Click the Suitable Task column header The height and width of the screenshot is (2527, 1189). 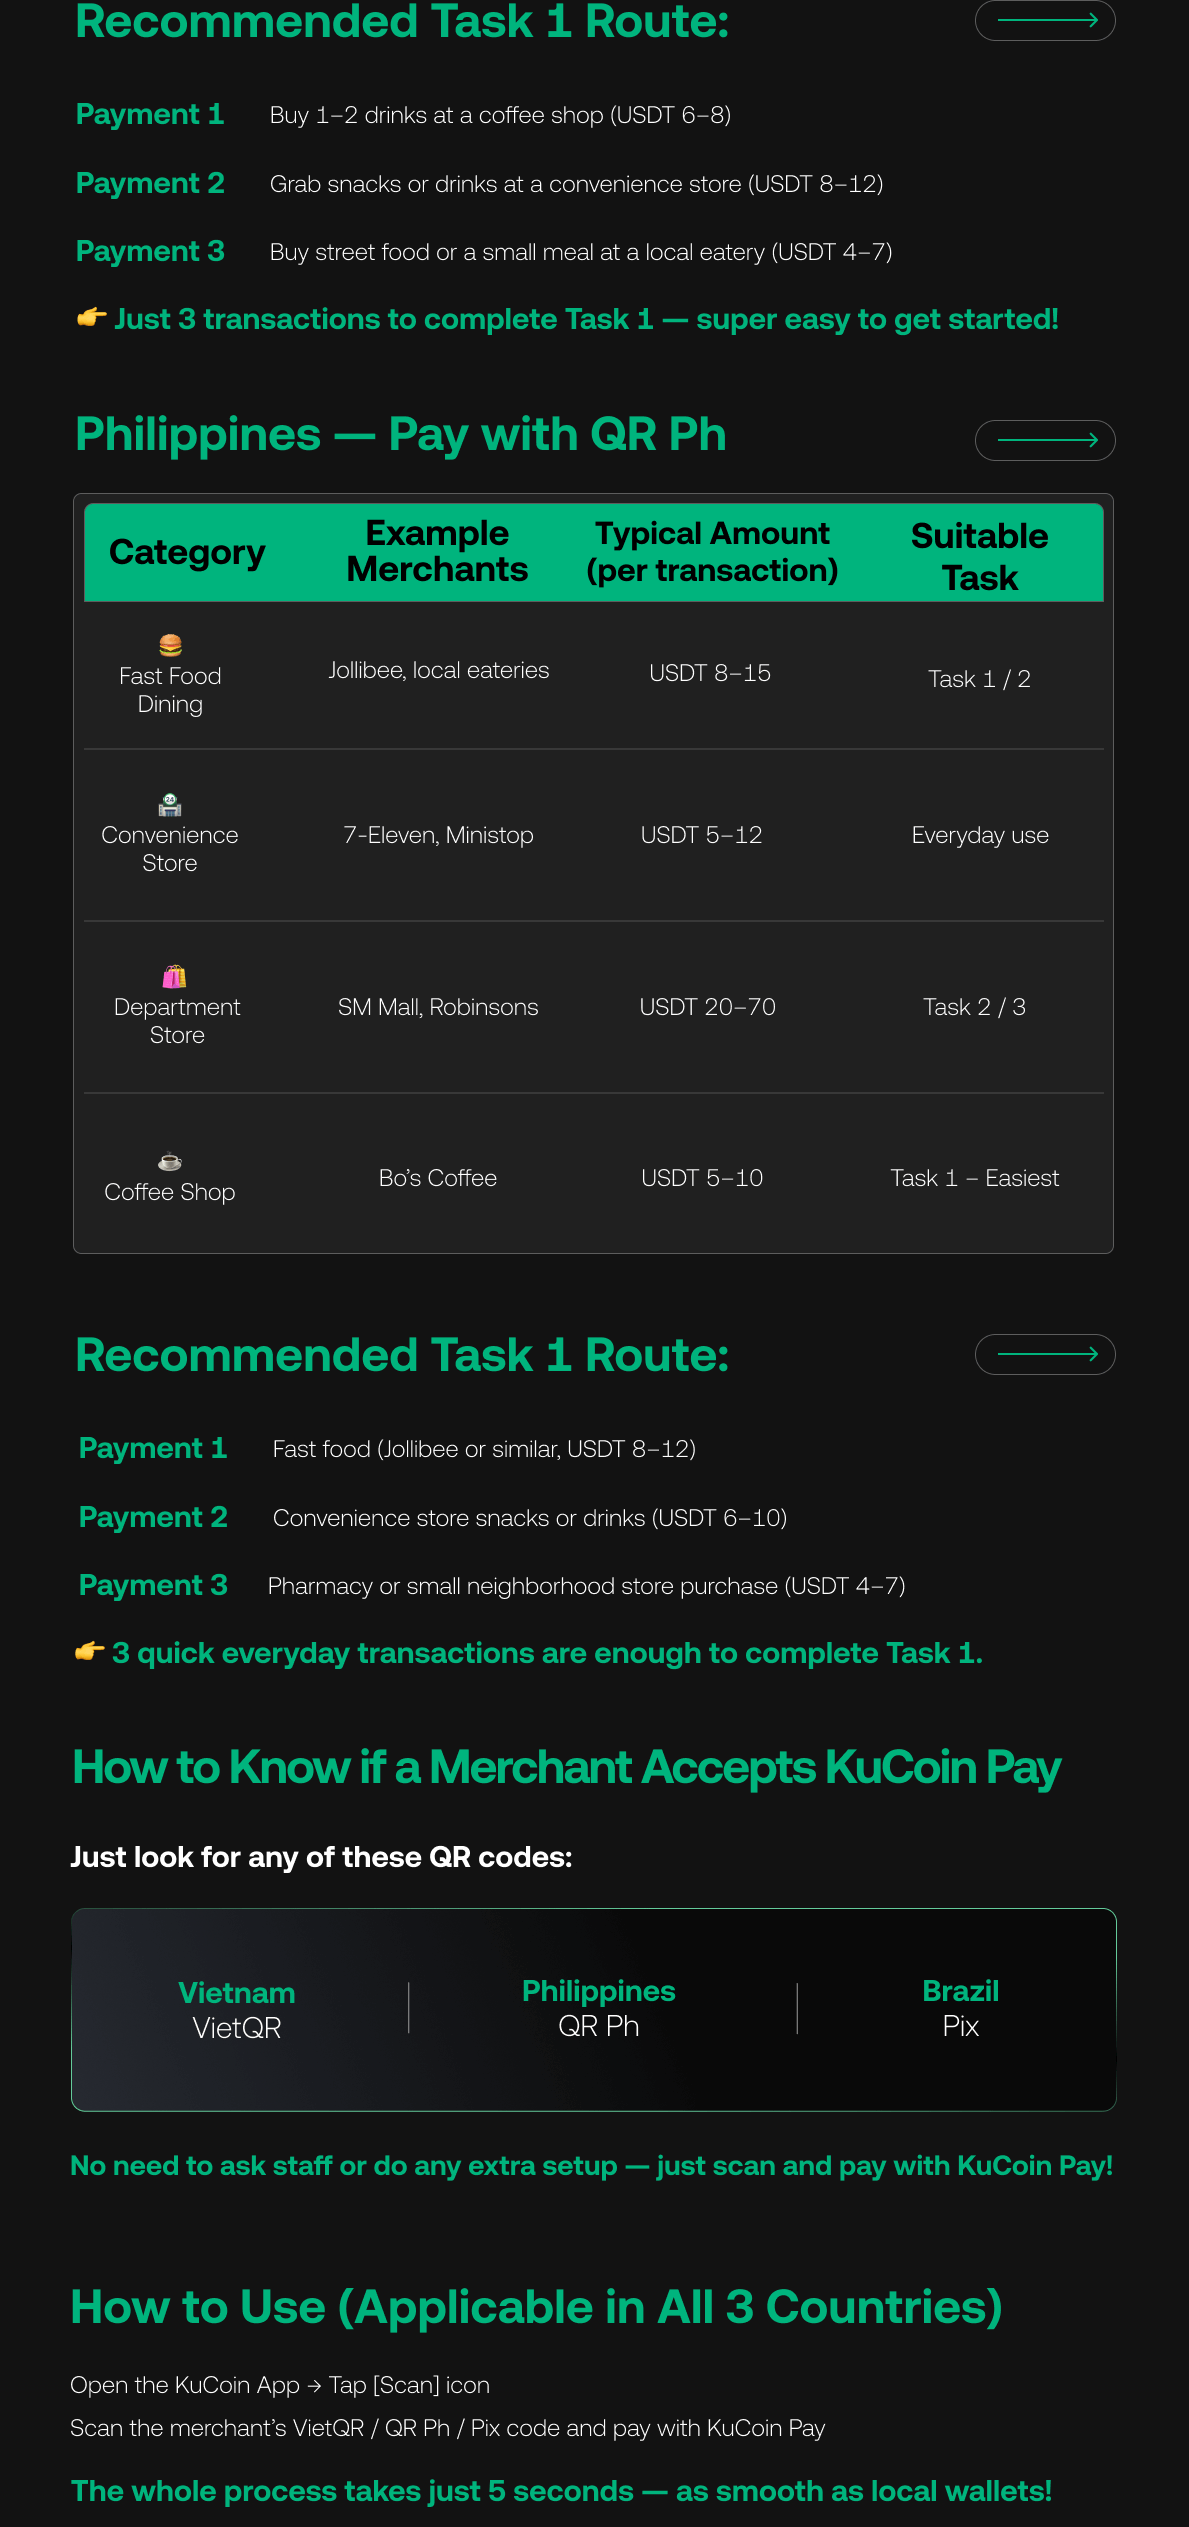click(x=979, y=556)
